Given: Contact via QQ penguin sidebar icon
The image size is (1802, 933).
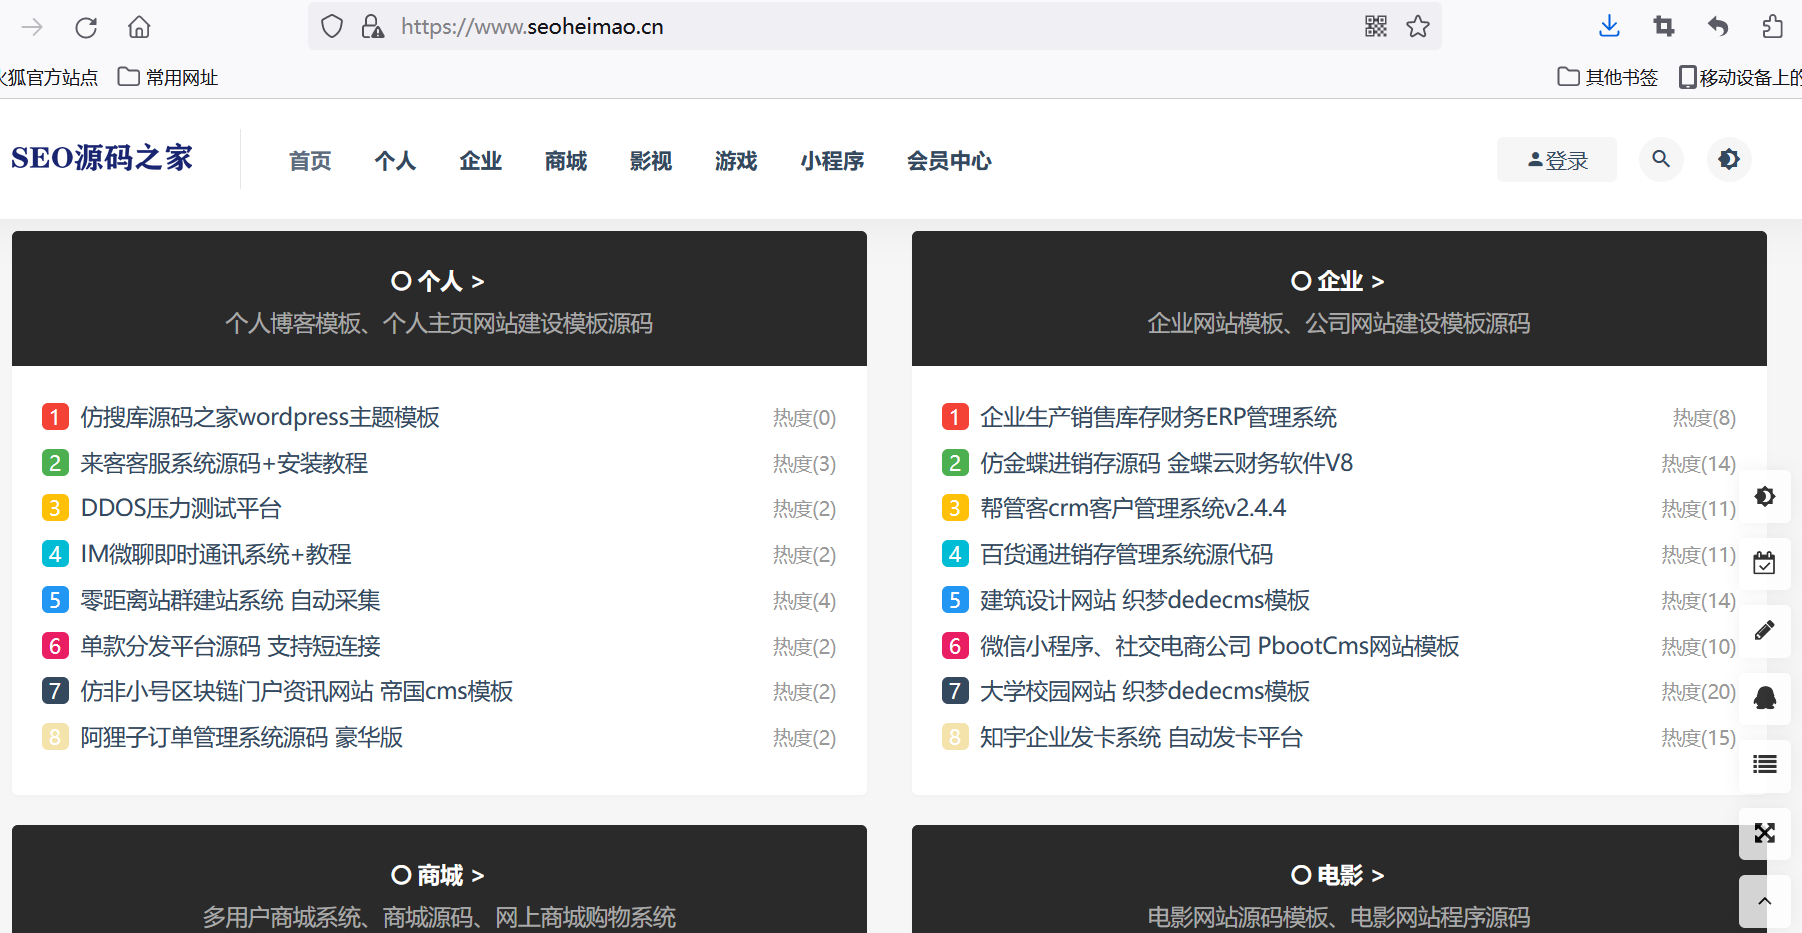Looking at the screenshot, I should pyautogui.click(x=1765, y=698).
